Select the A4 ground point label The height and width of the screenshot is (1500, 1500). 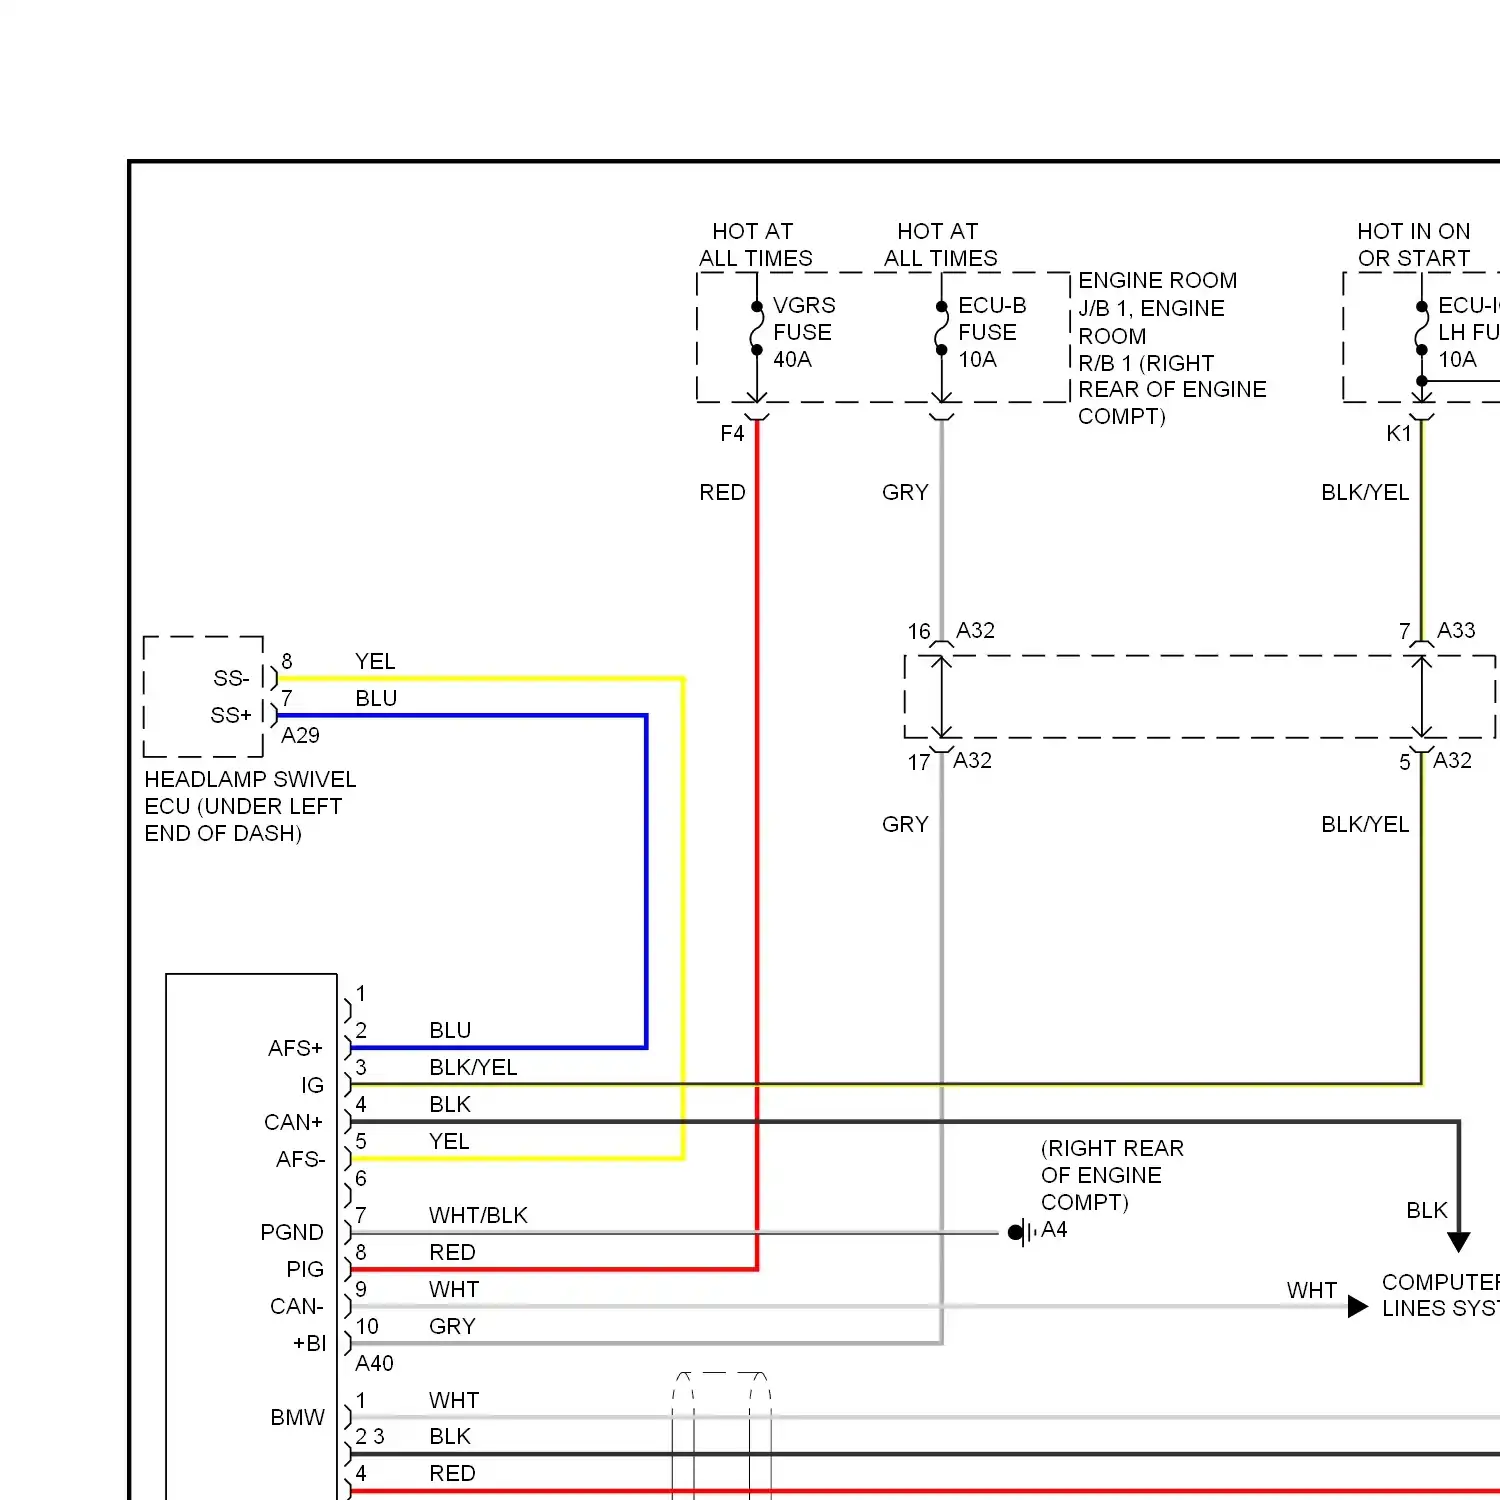1054,1229
